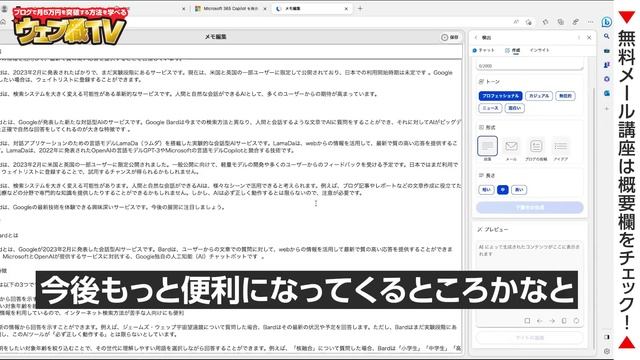
Task: Open the Bing Copilot sidebar icon
Action: coord(607,22)
